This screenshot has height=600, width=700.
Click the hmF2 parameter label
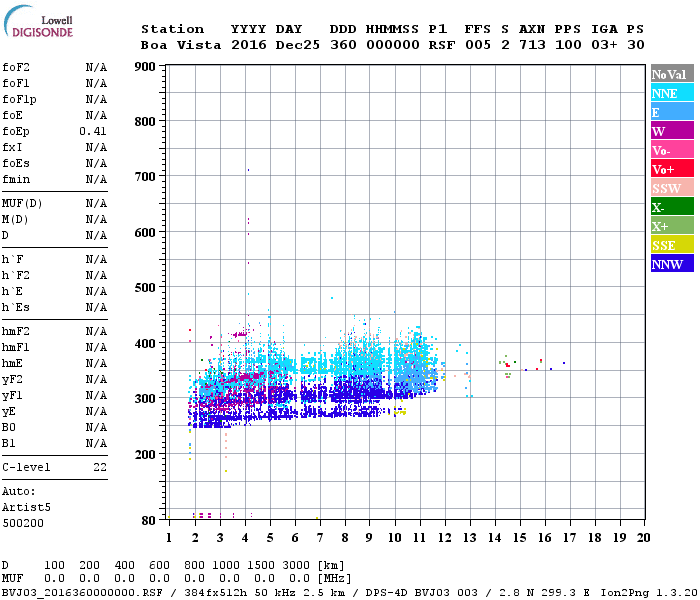click(x=16, y=332)
